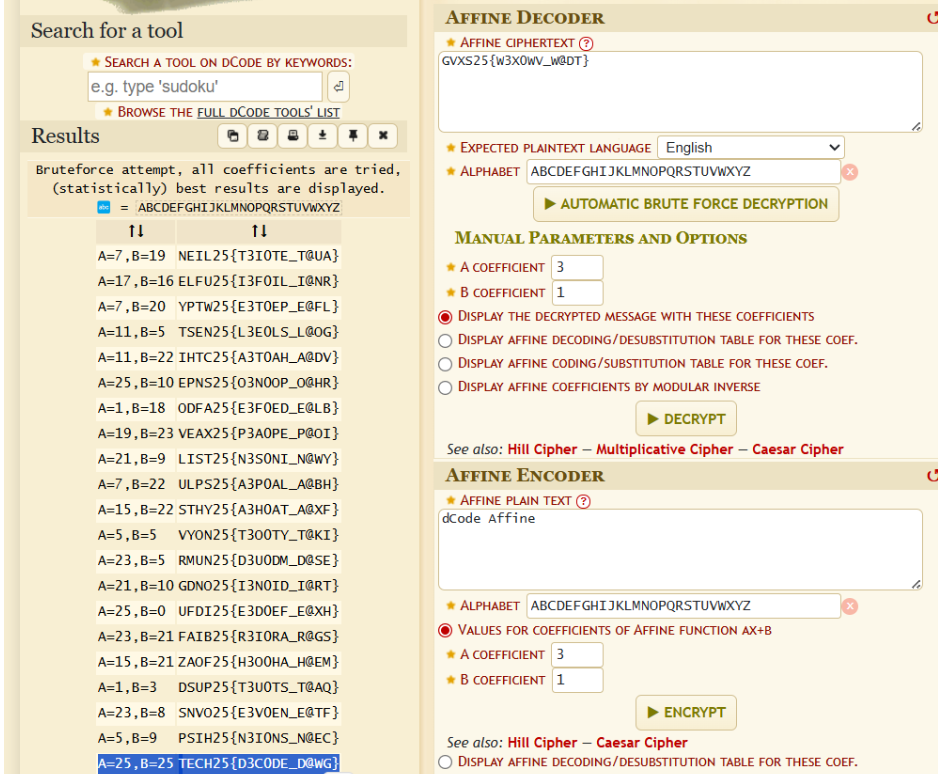Click result VYON25{T3O0TY_T@KI}
Viewport: 938px width, 774px height.
tap(258, 535)
